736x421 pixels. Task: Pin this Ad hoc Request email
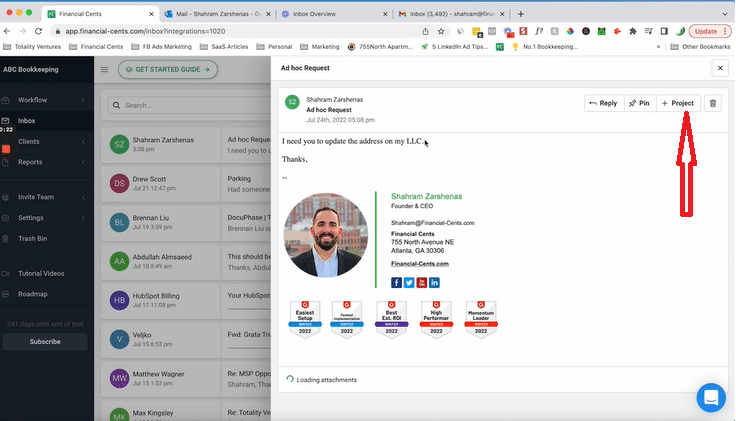639,103
